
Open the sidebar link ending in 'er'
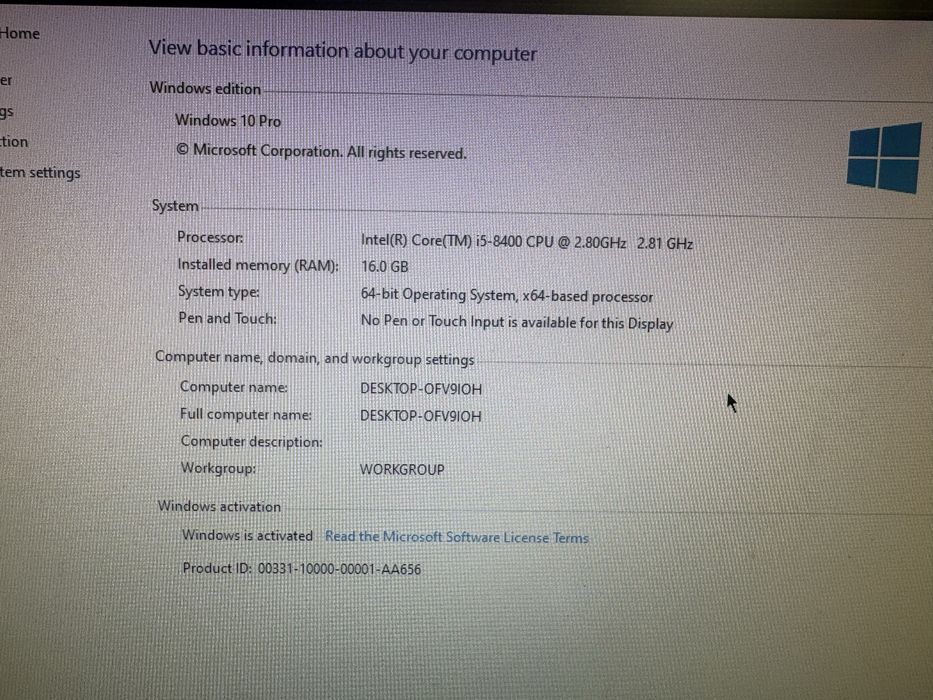tap(6, 80)
